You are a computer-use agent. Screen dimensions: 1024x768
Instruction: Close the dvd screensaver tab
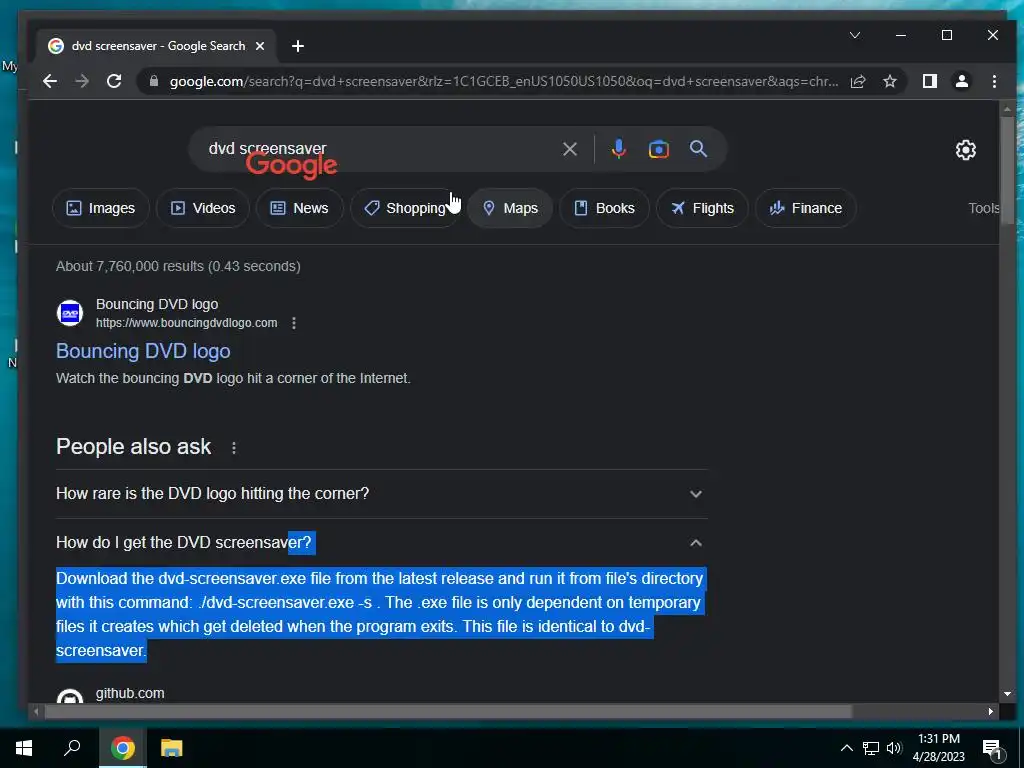point(260,46)
